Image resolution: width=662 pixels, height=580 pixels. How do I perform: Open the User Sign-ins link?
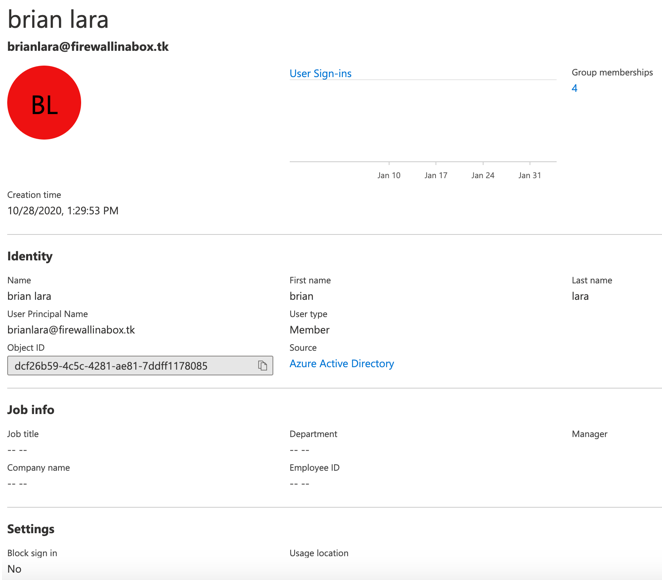coord(320,74)
